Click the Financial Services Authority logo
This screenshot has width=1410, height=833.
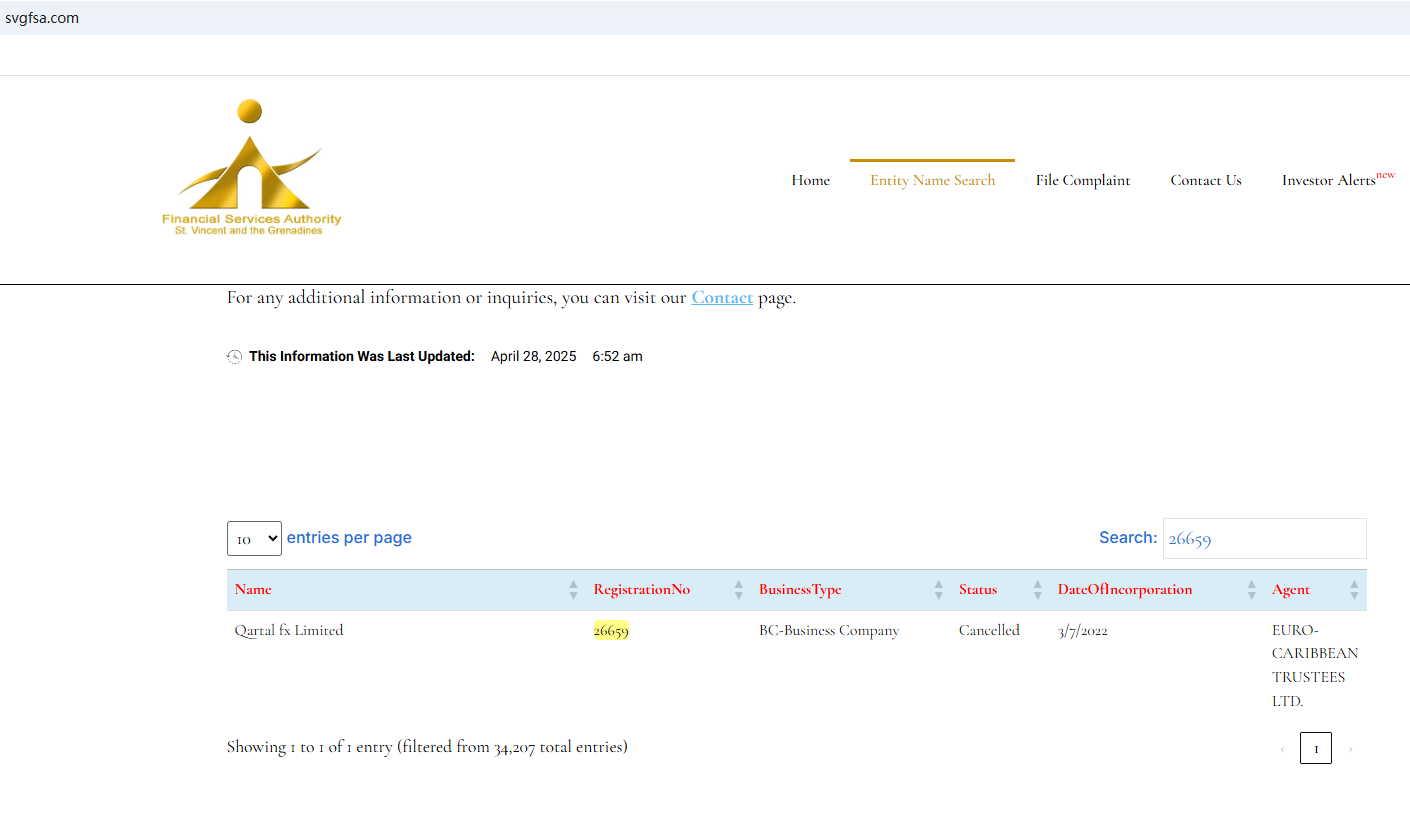pos(251,167)
